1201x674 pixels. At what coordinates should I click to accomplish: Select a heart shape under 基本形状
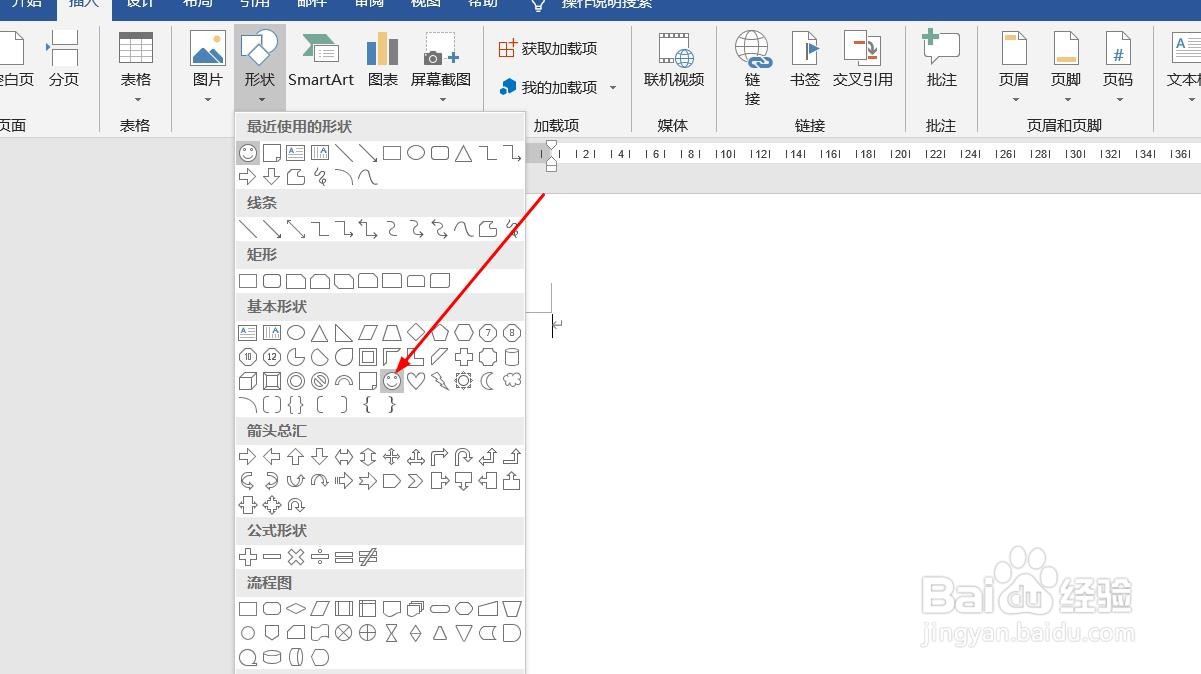(415, 380)
